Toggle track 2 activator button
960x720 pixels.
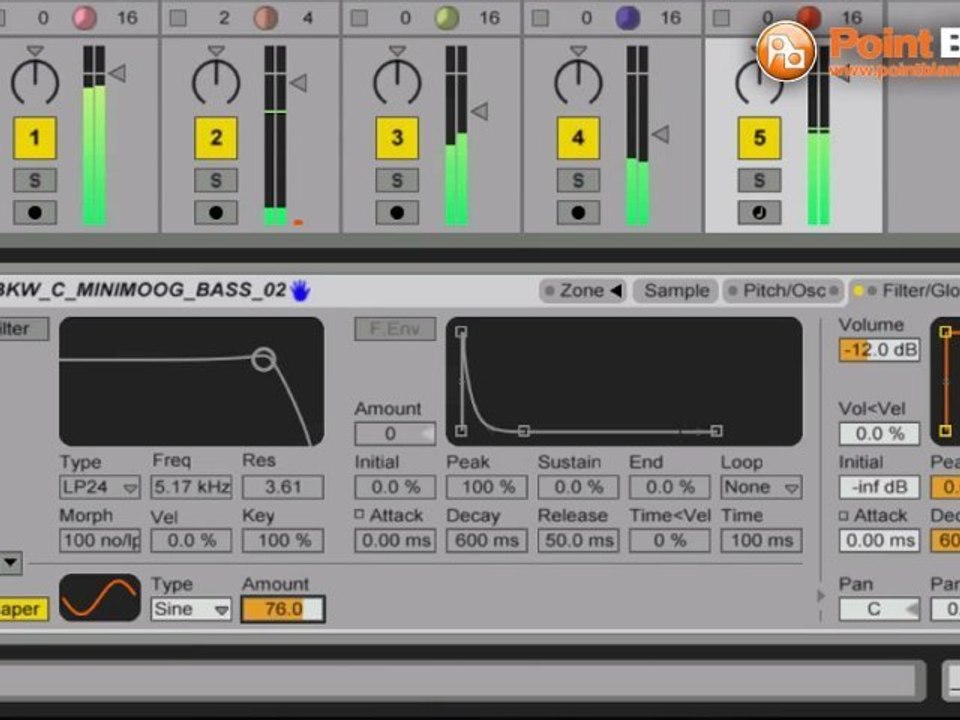pos(216,138)
